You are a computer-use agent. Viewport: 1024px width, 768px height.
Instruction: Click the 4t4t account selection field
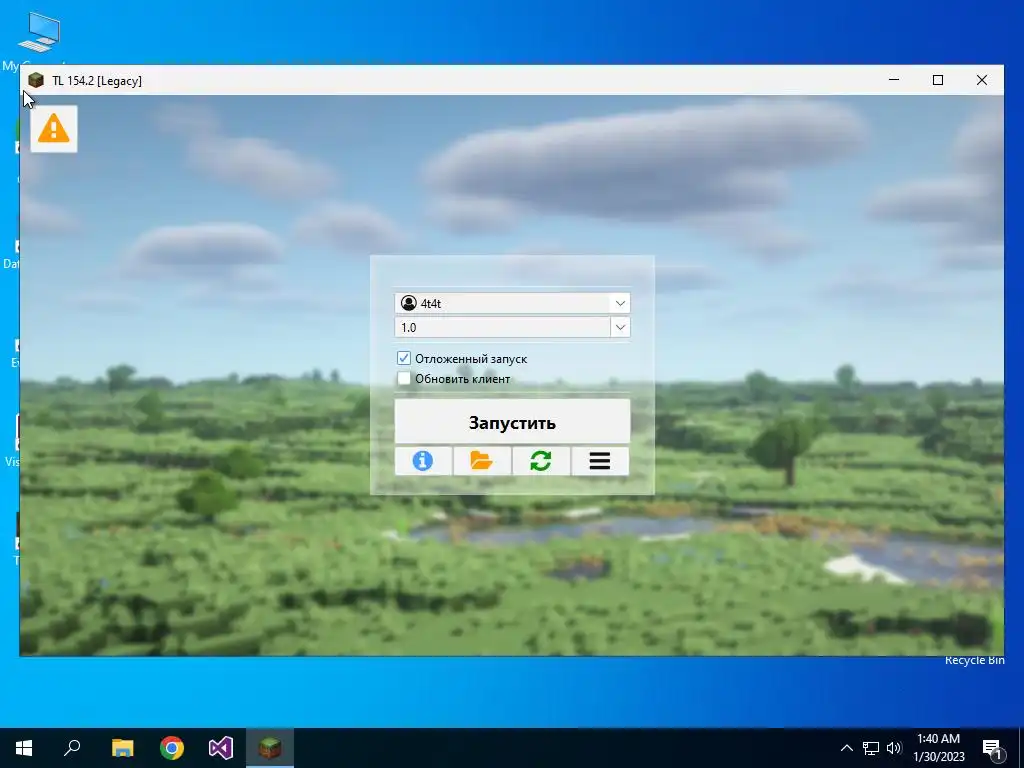tap(512, 303)
